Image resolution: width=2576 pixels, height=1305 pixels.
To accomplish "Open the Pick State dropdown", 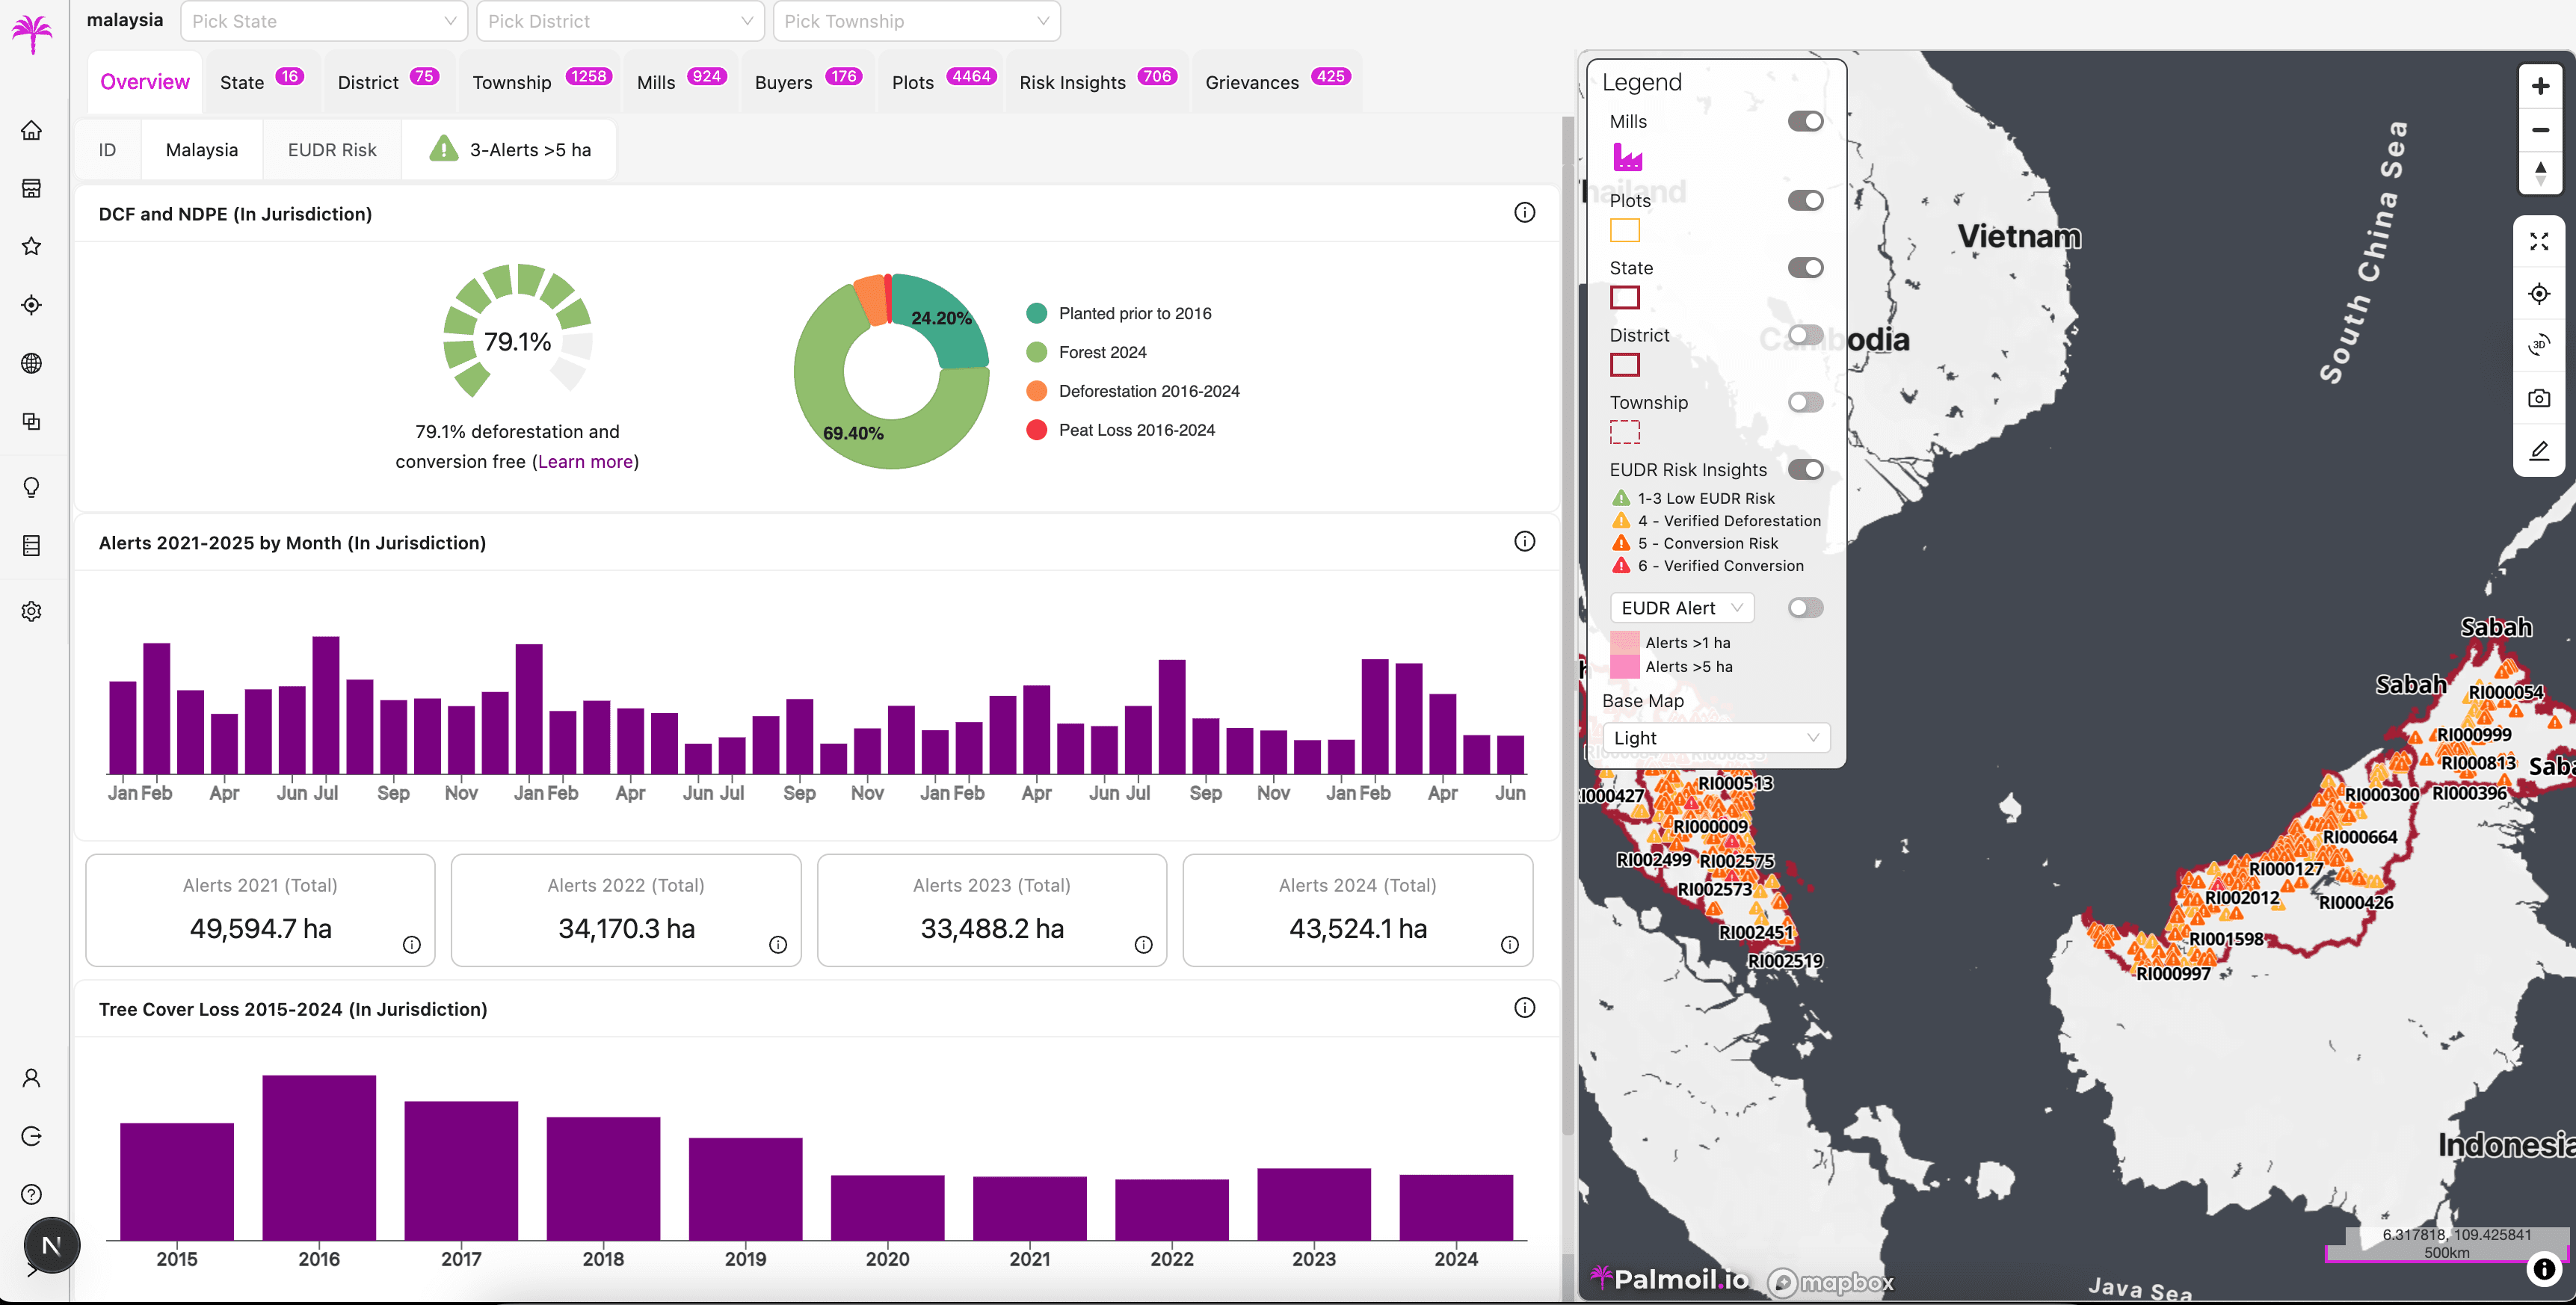I will pos(323,20).
